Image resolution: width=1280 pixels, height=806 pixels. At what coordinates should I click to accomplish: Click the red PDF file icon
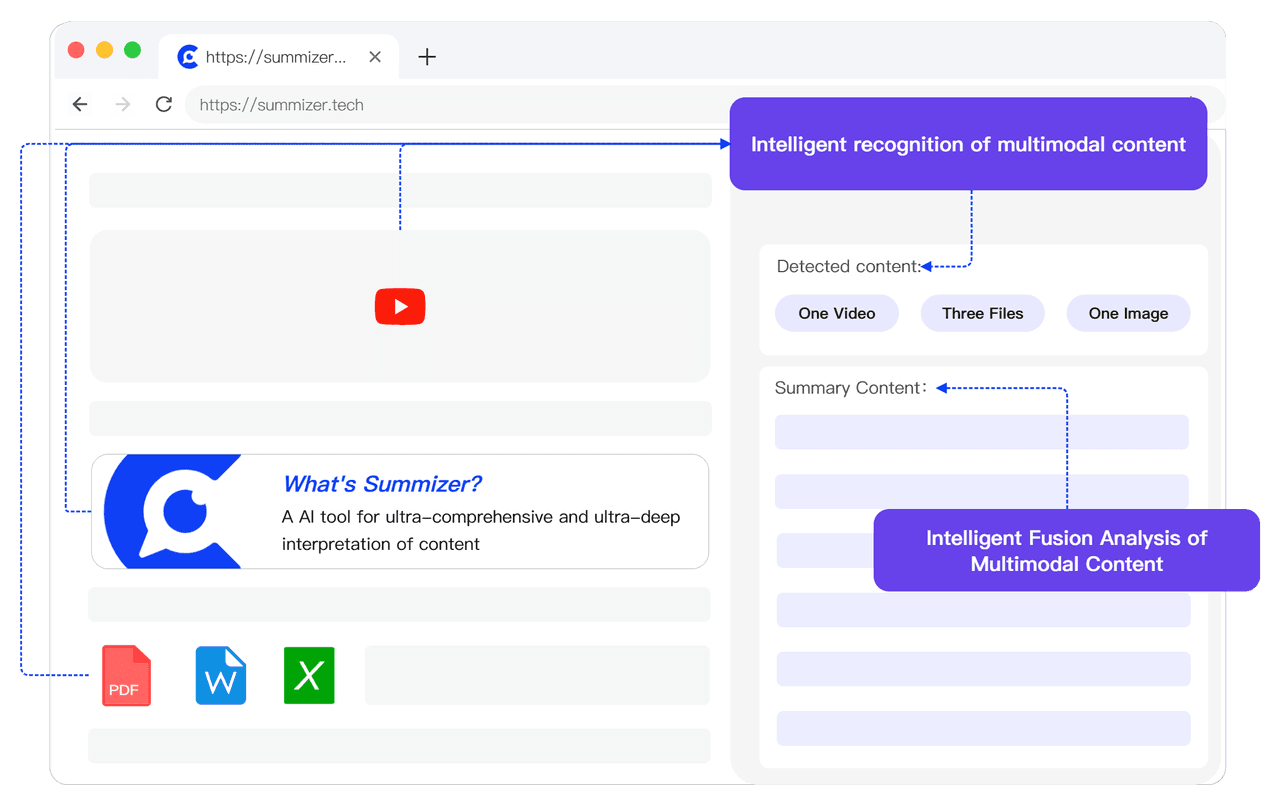coord(126,675)
